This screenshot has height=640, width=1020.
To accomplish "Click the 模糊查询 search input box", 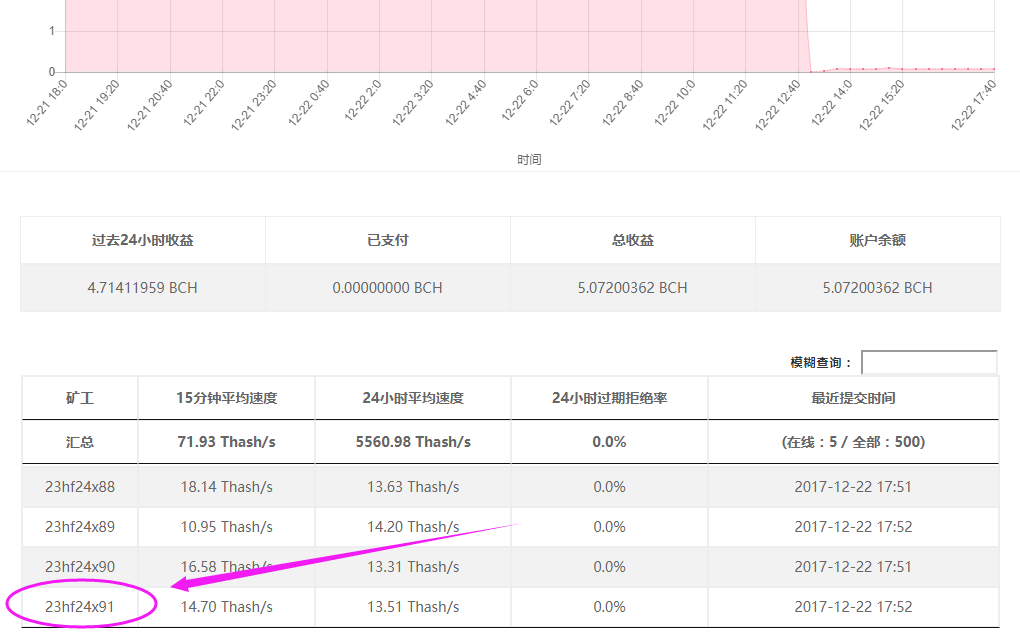I will (929, 362).
